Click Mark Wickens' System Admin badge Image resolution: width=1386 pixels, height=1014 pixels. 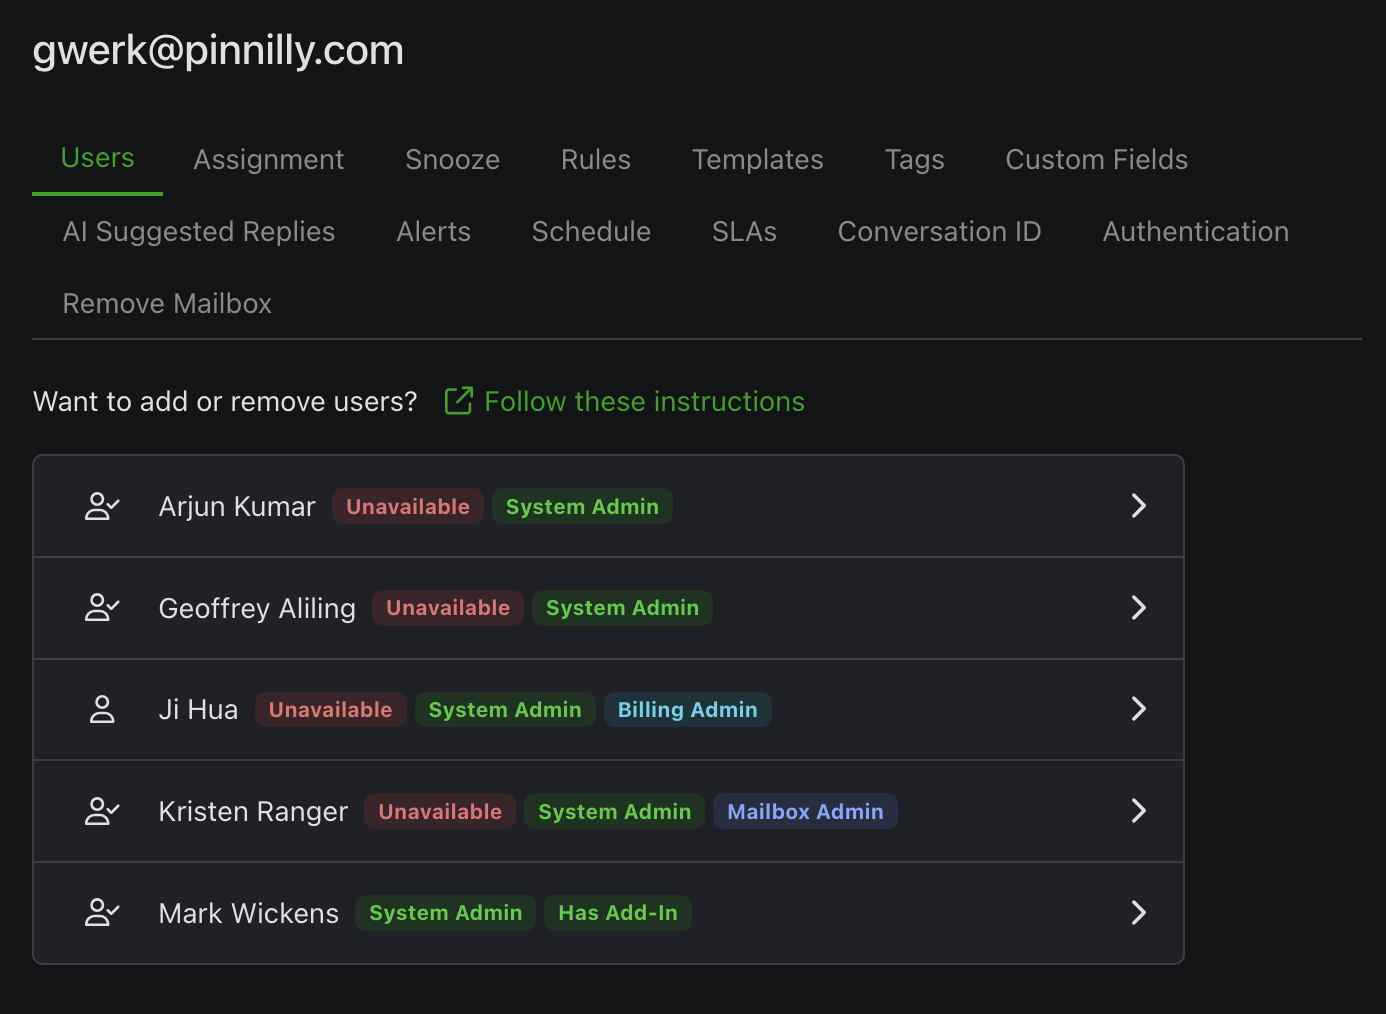click(446, 913)
